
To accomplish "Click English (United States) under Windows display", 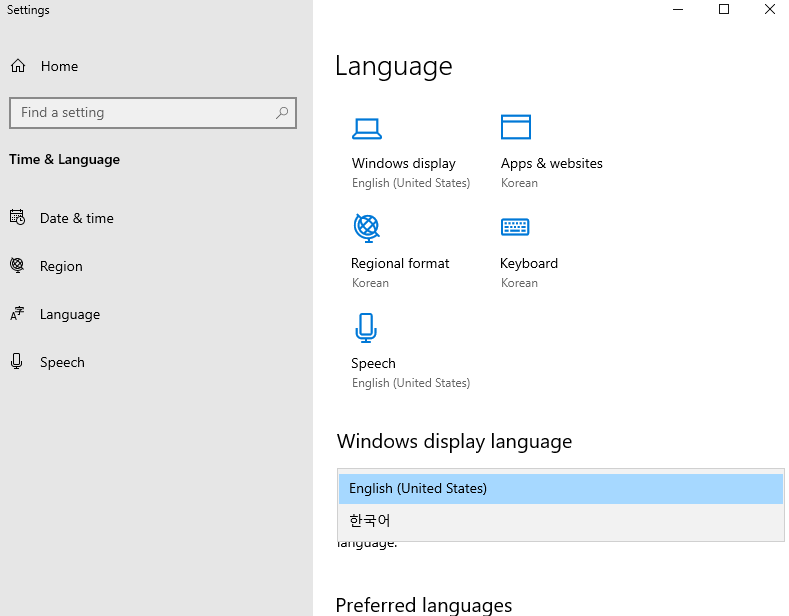I will tap(411, 183).
